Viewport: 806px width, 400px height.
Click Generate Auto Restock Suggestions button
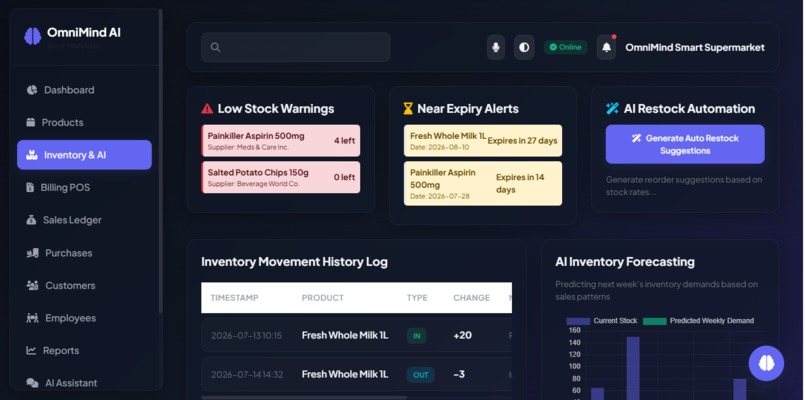tap(685, 144)
